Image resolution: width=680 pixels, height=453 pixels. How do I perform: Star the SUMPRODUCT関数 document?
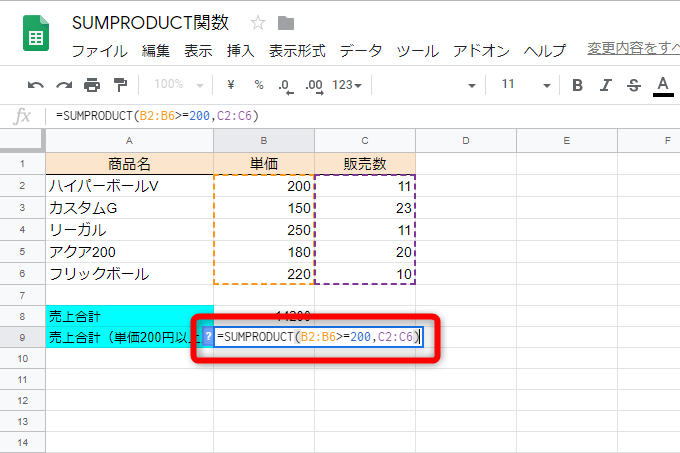258,23
